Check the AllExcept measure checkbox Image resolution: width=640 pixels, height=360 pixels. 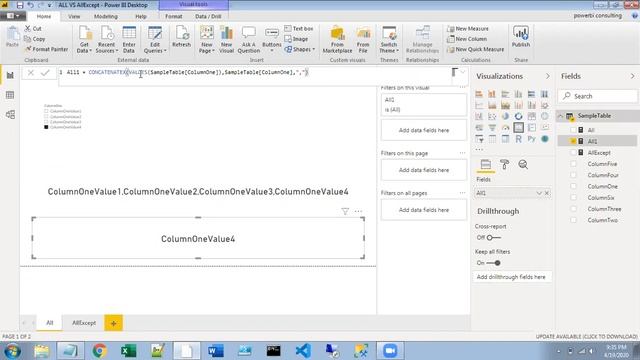click(573, 153)
